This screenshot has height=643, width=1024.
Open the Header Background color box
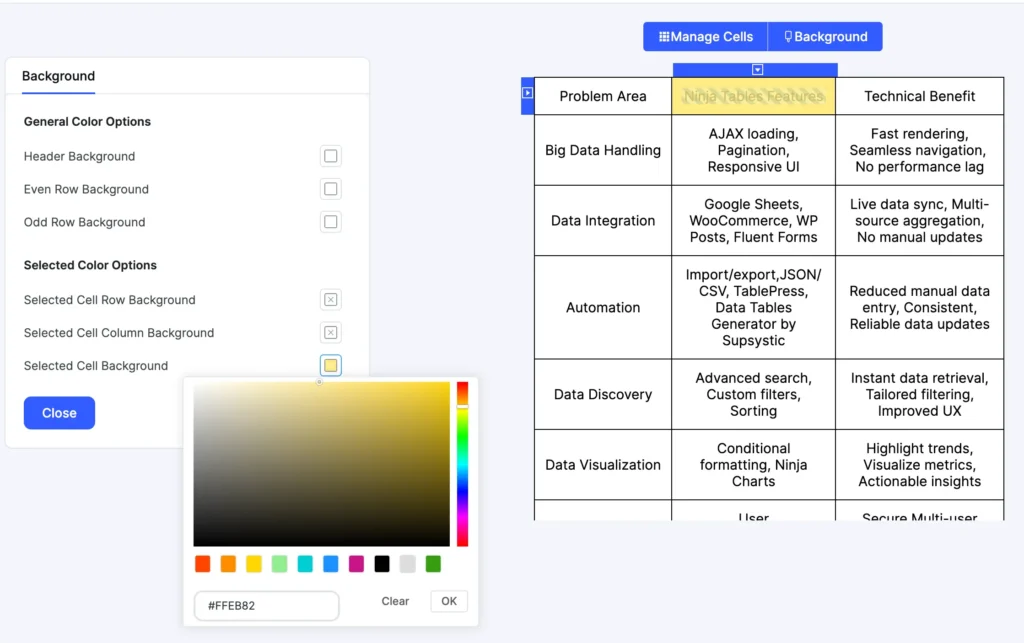point(330,156)
